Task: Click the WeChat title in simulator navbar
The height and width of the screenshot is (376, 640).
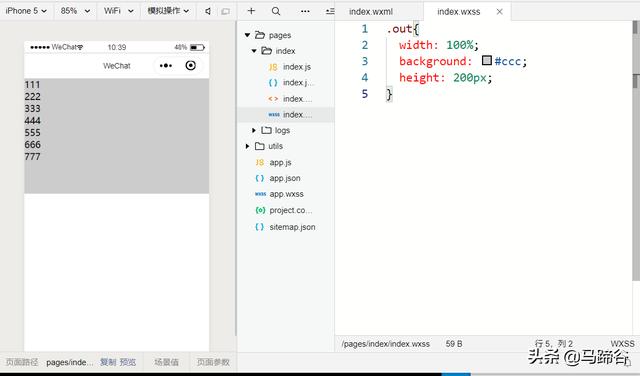Action: [117, 66]
